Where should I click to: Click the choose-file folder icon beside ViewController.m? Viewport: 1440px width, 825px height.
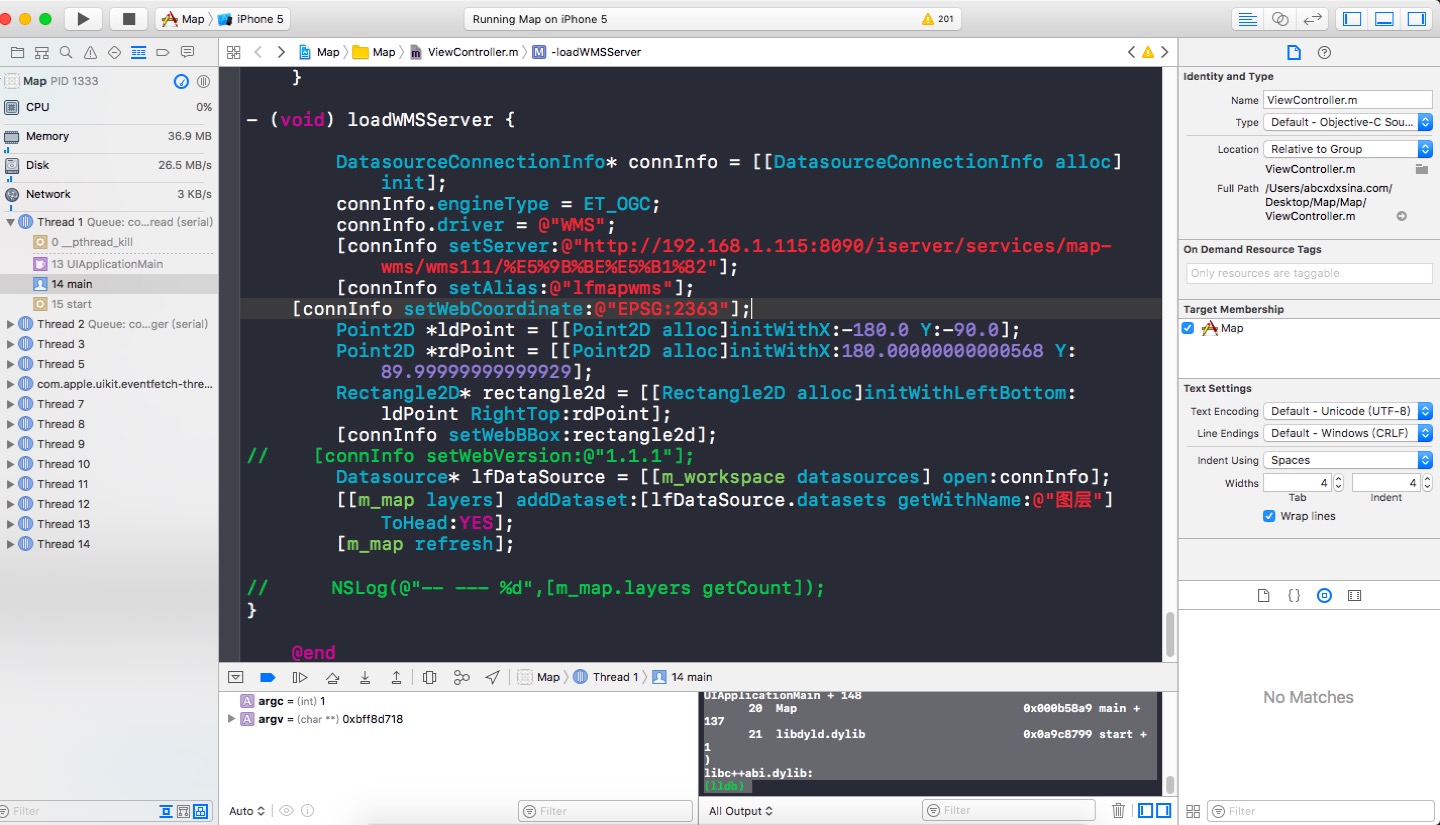(1421, 169)
